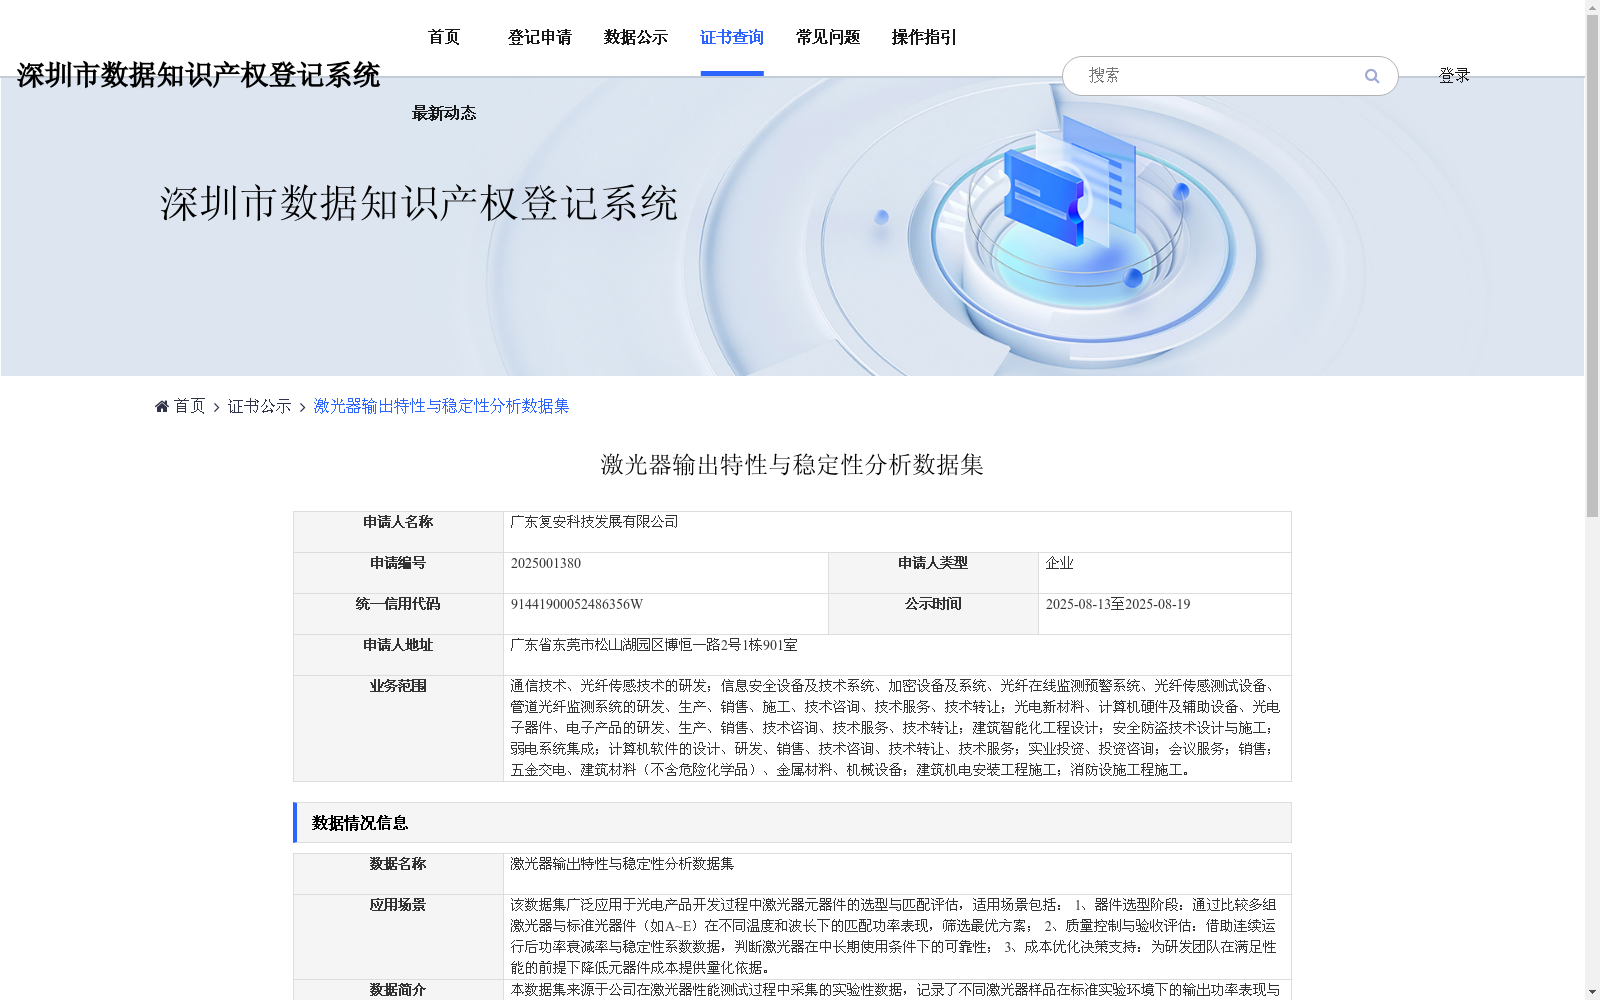The image size is (1600, 1000).
Task: Select the 证书查询 navigation tab
Action: click(x=732, y=37)
